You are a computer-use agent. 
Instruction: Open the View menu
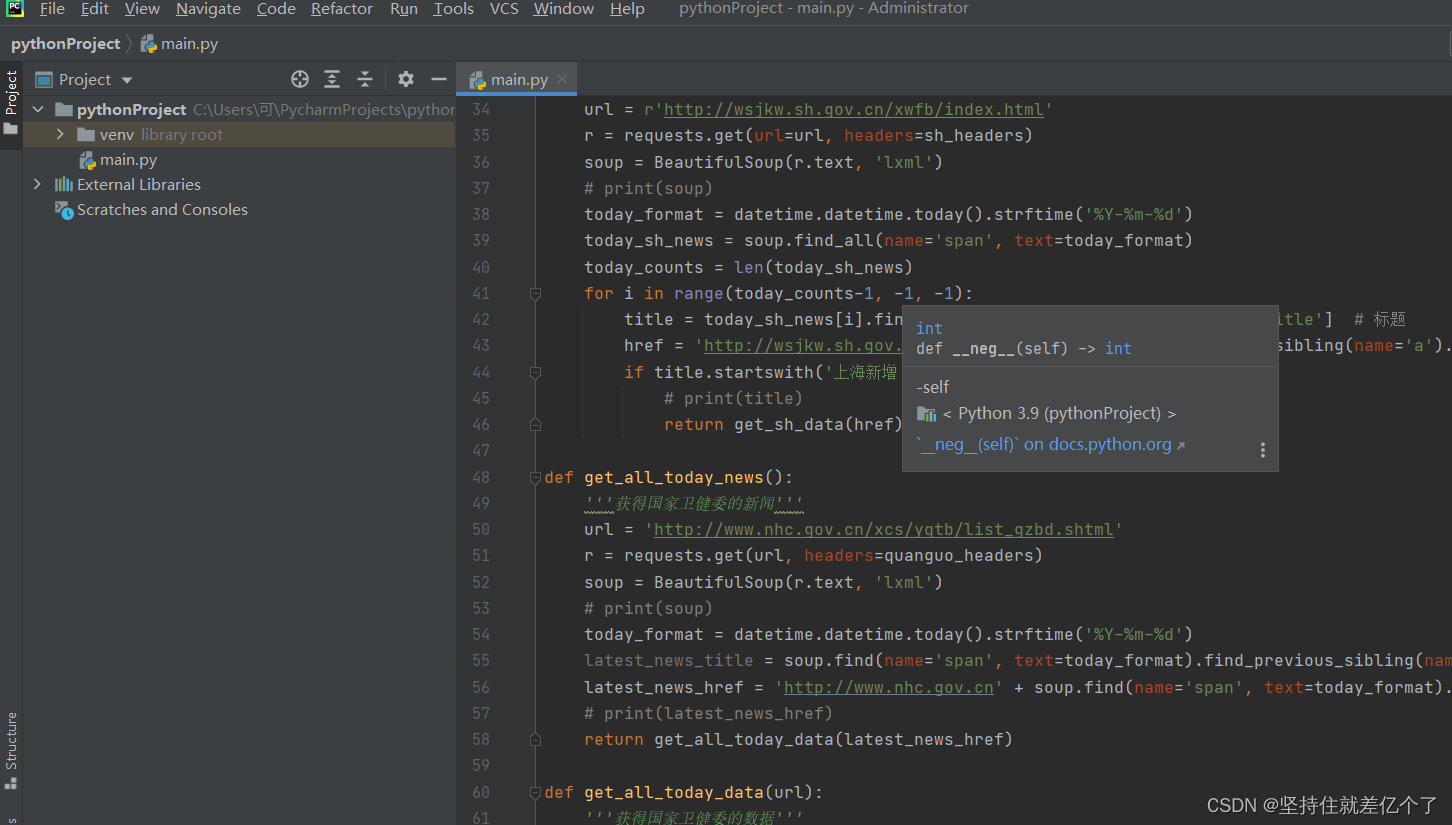pos(142,9)
